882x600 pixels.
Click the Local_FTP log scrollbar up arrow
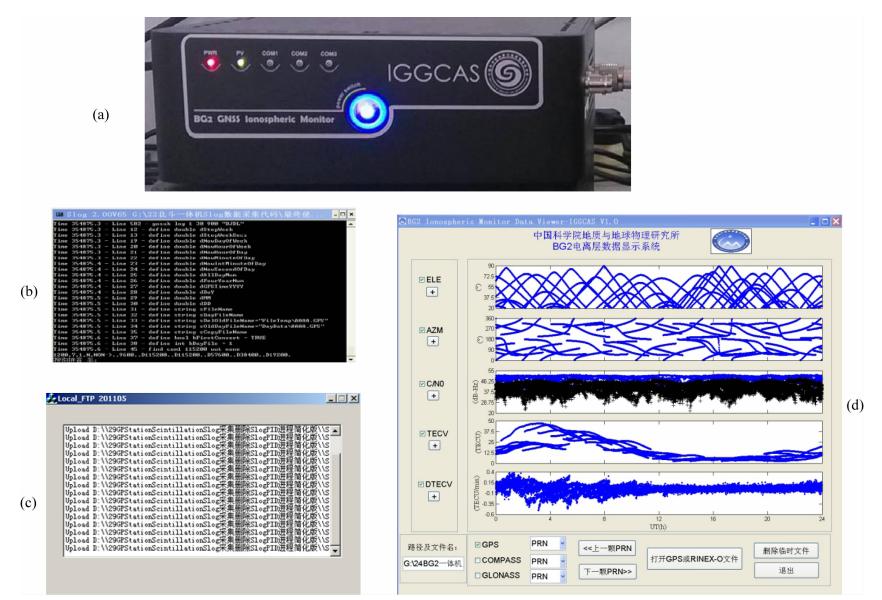pos(335,430)
